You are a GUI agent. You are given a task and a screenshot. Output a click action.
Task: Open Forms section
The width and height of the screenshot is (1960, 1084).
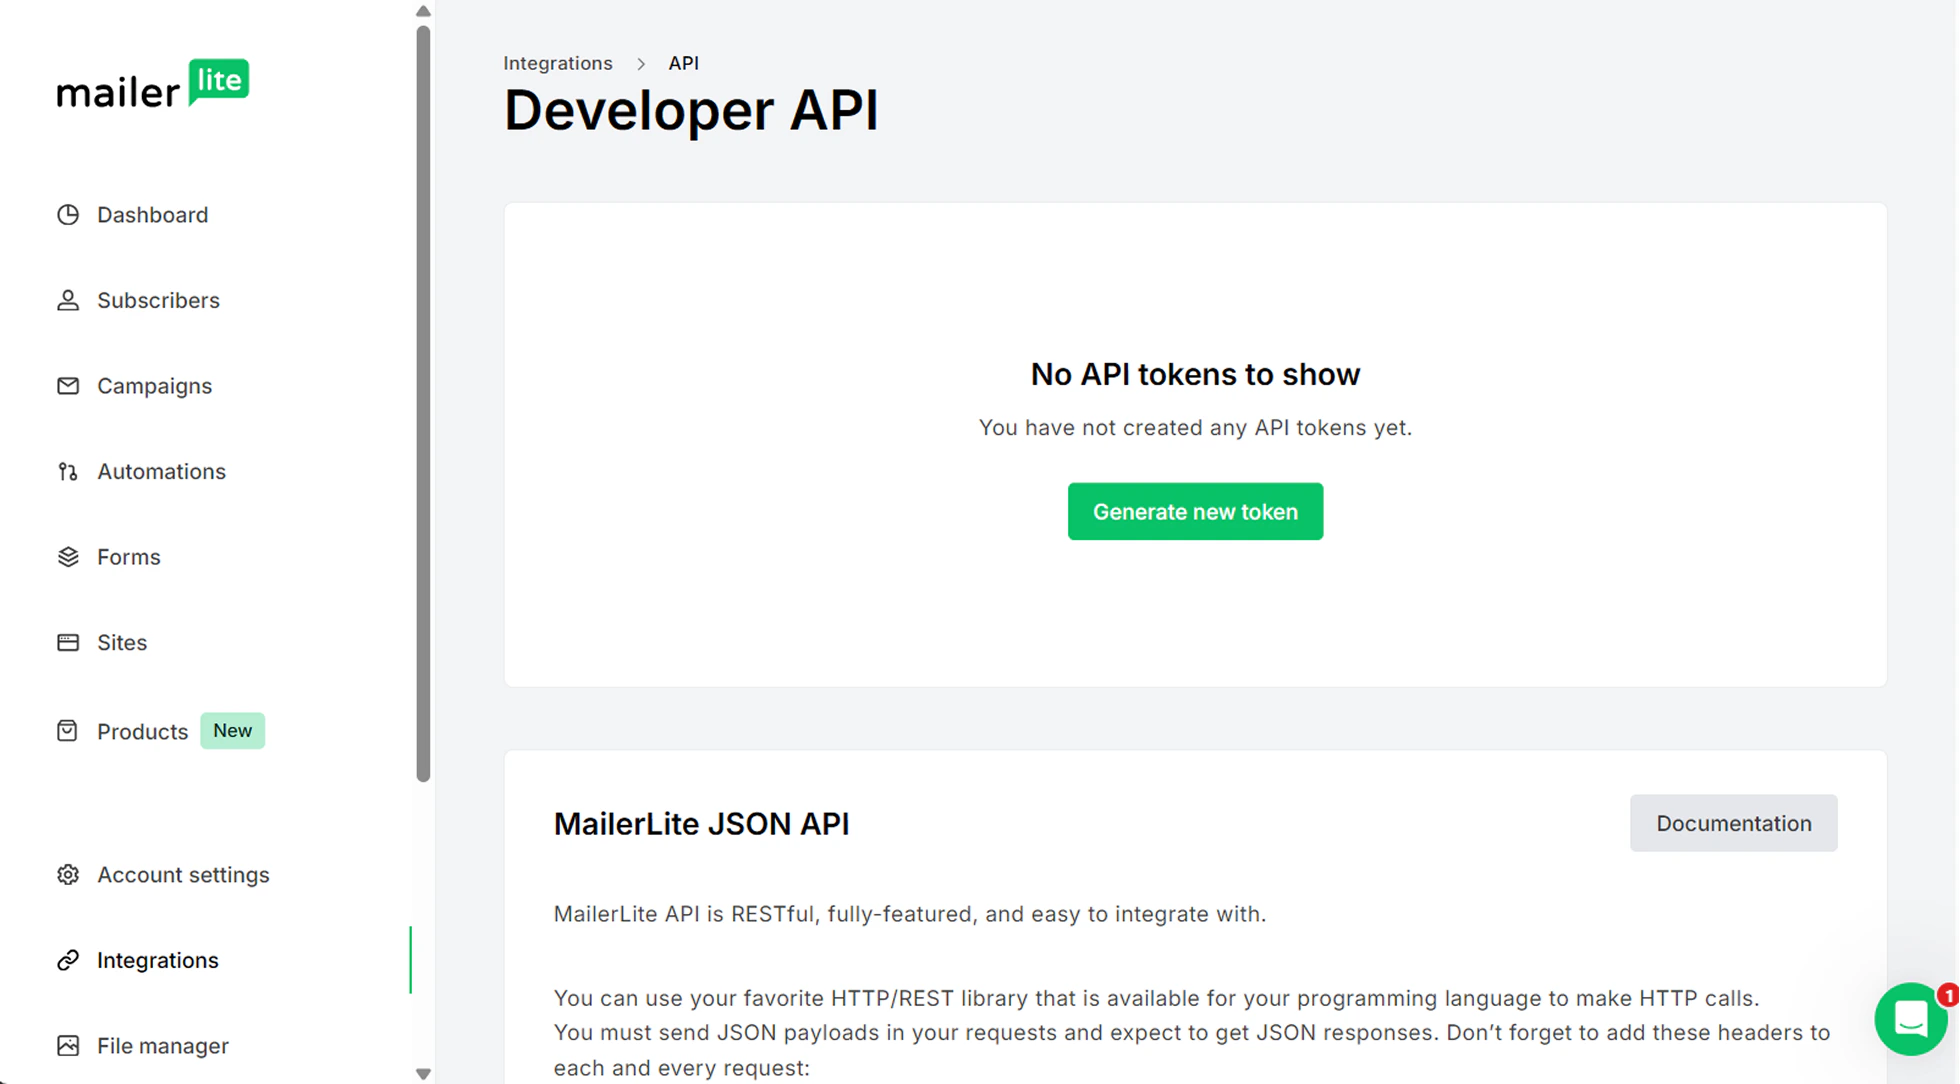coord(128,557)
